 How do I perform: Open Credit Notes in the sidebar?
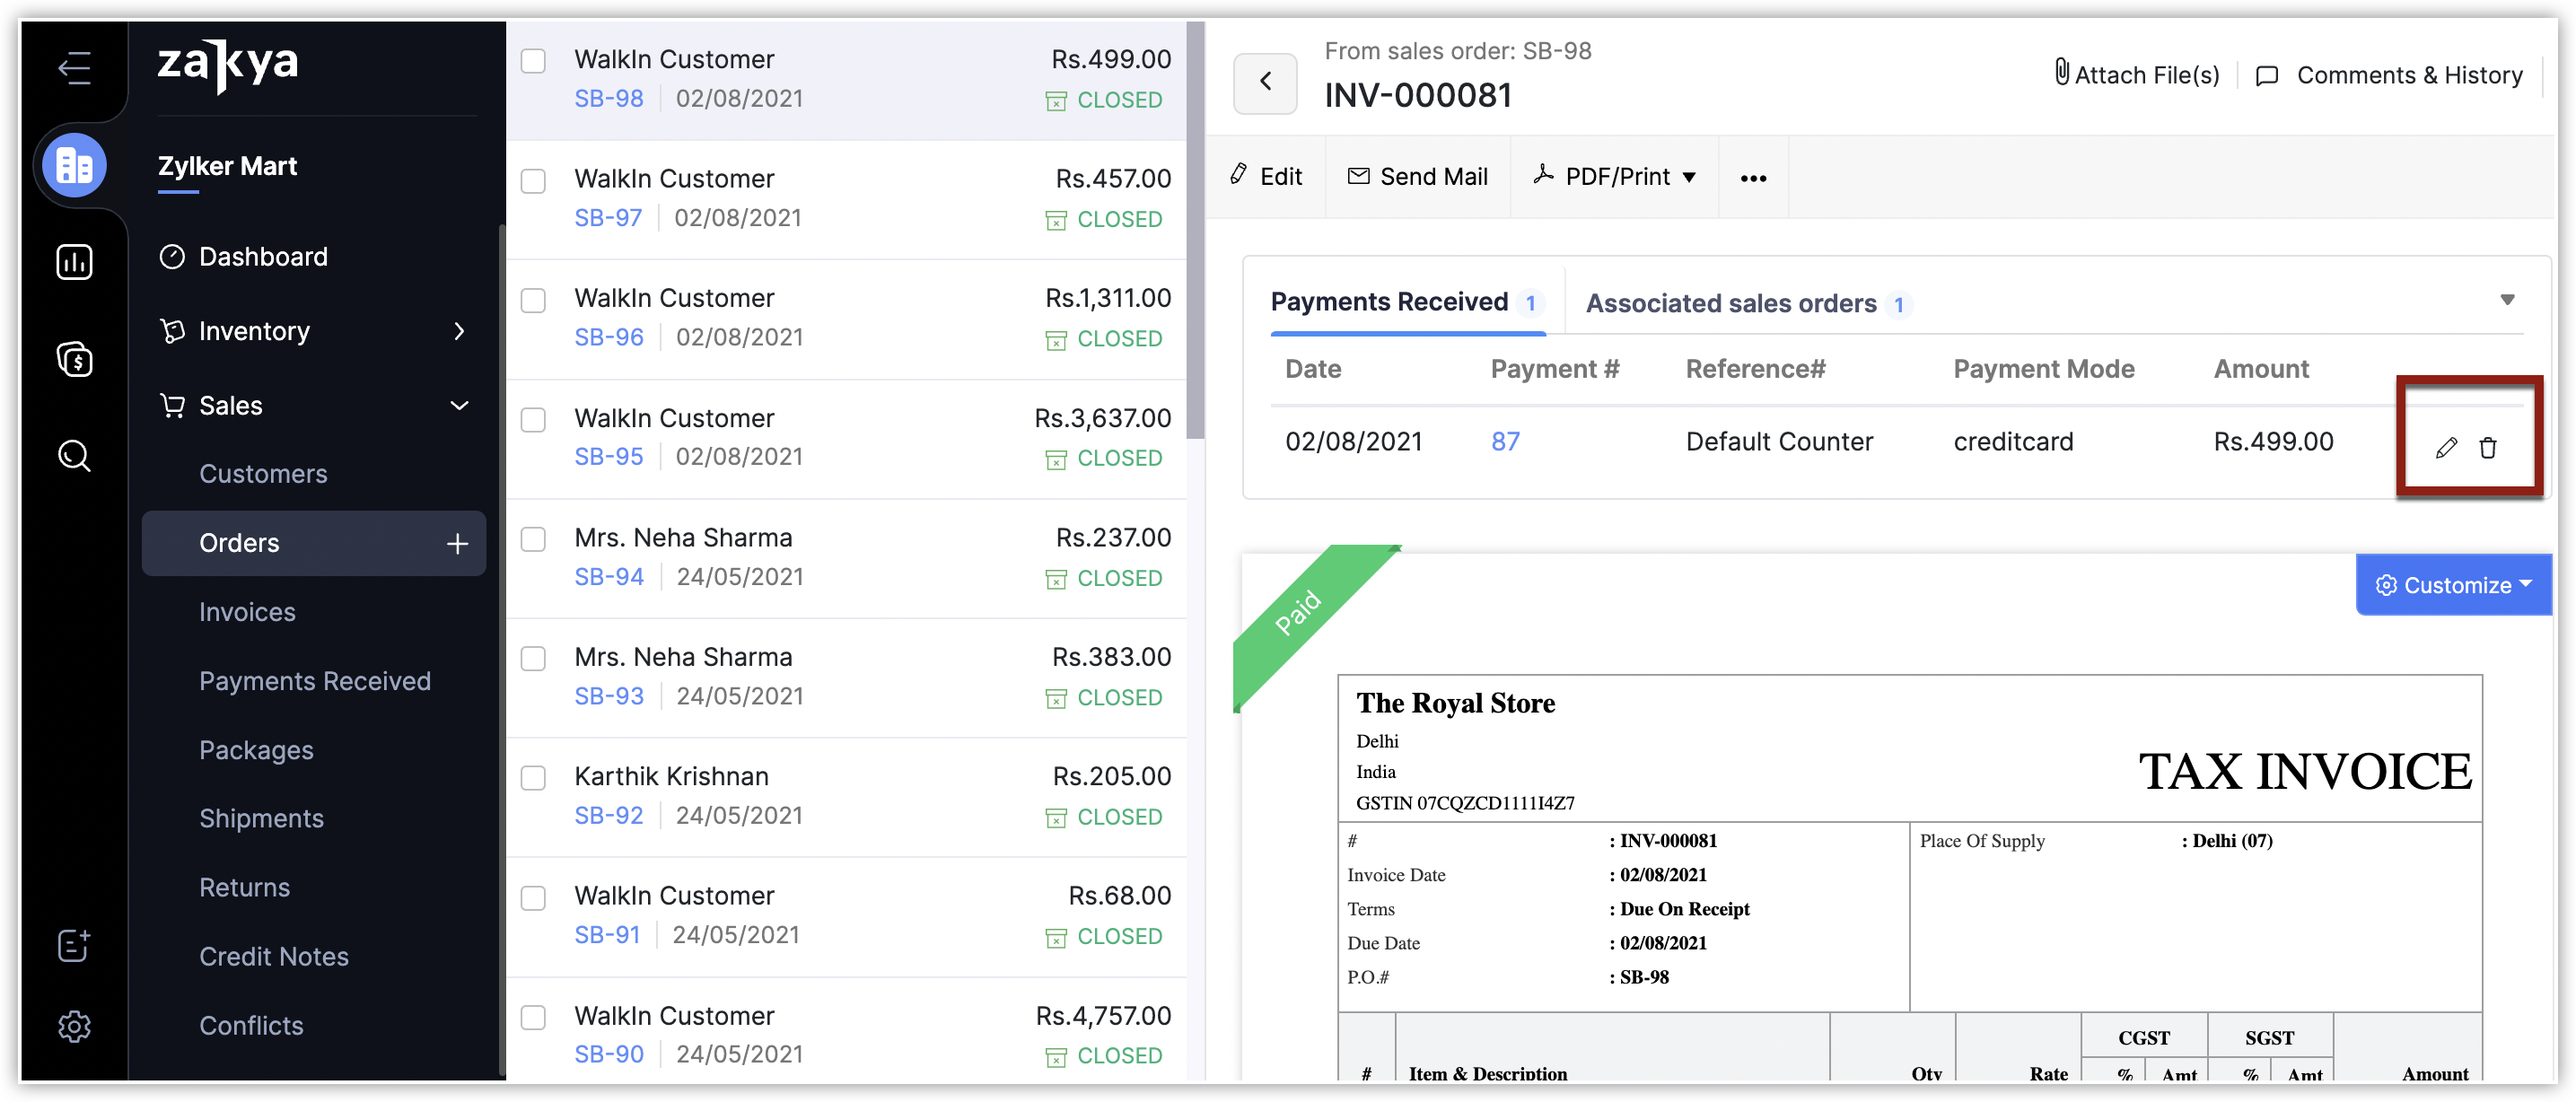[274, 956]
